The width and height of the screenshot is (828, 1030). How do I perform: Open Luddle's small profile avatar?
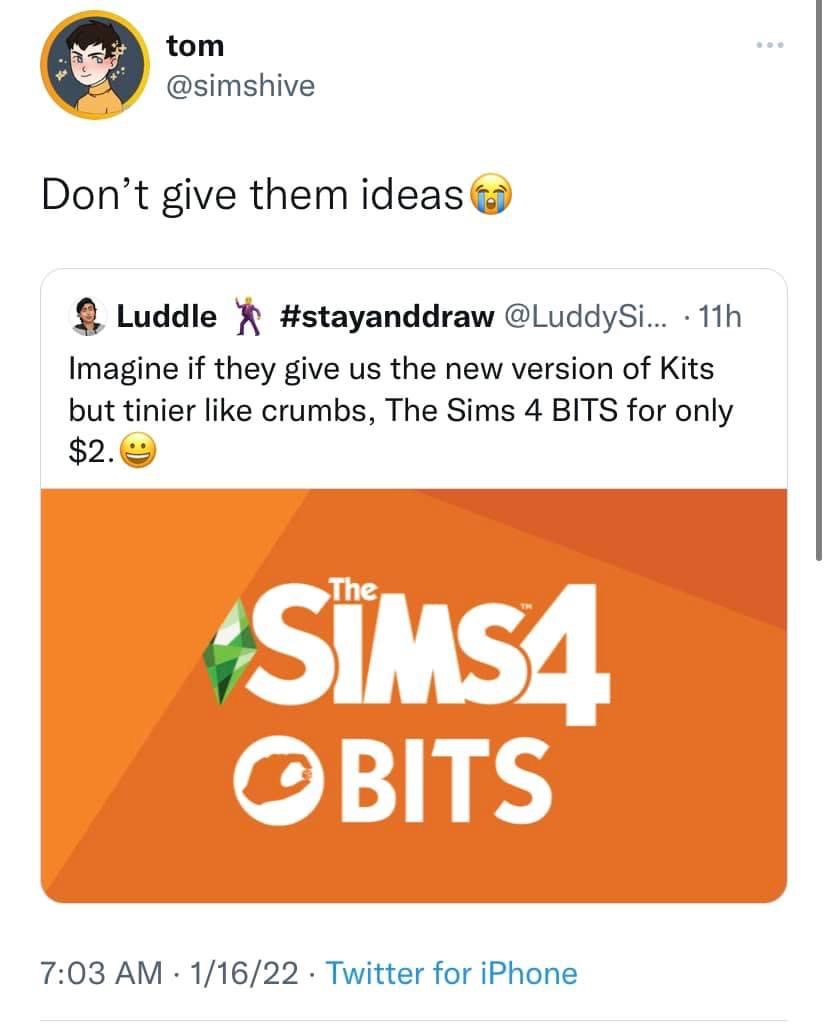[x=87, y=317]
